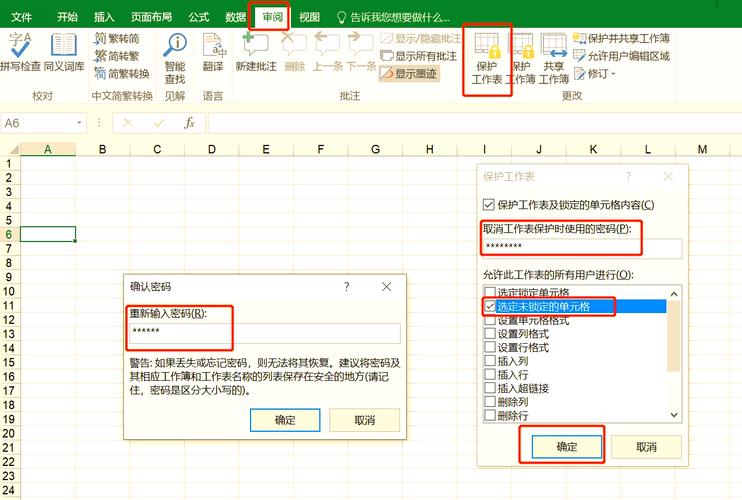
Task: Click the Tell Me lightbulb search box
Action: [x=393, y=18]
